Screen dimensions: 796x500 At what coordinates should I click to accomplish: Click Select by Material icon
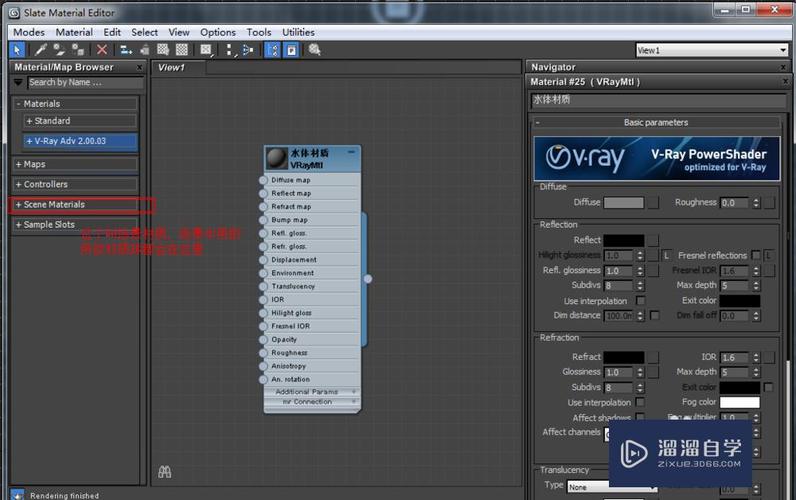pos(315,50)
